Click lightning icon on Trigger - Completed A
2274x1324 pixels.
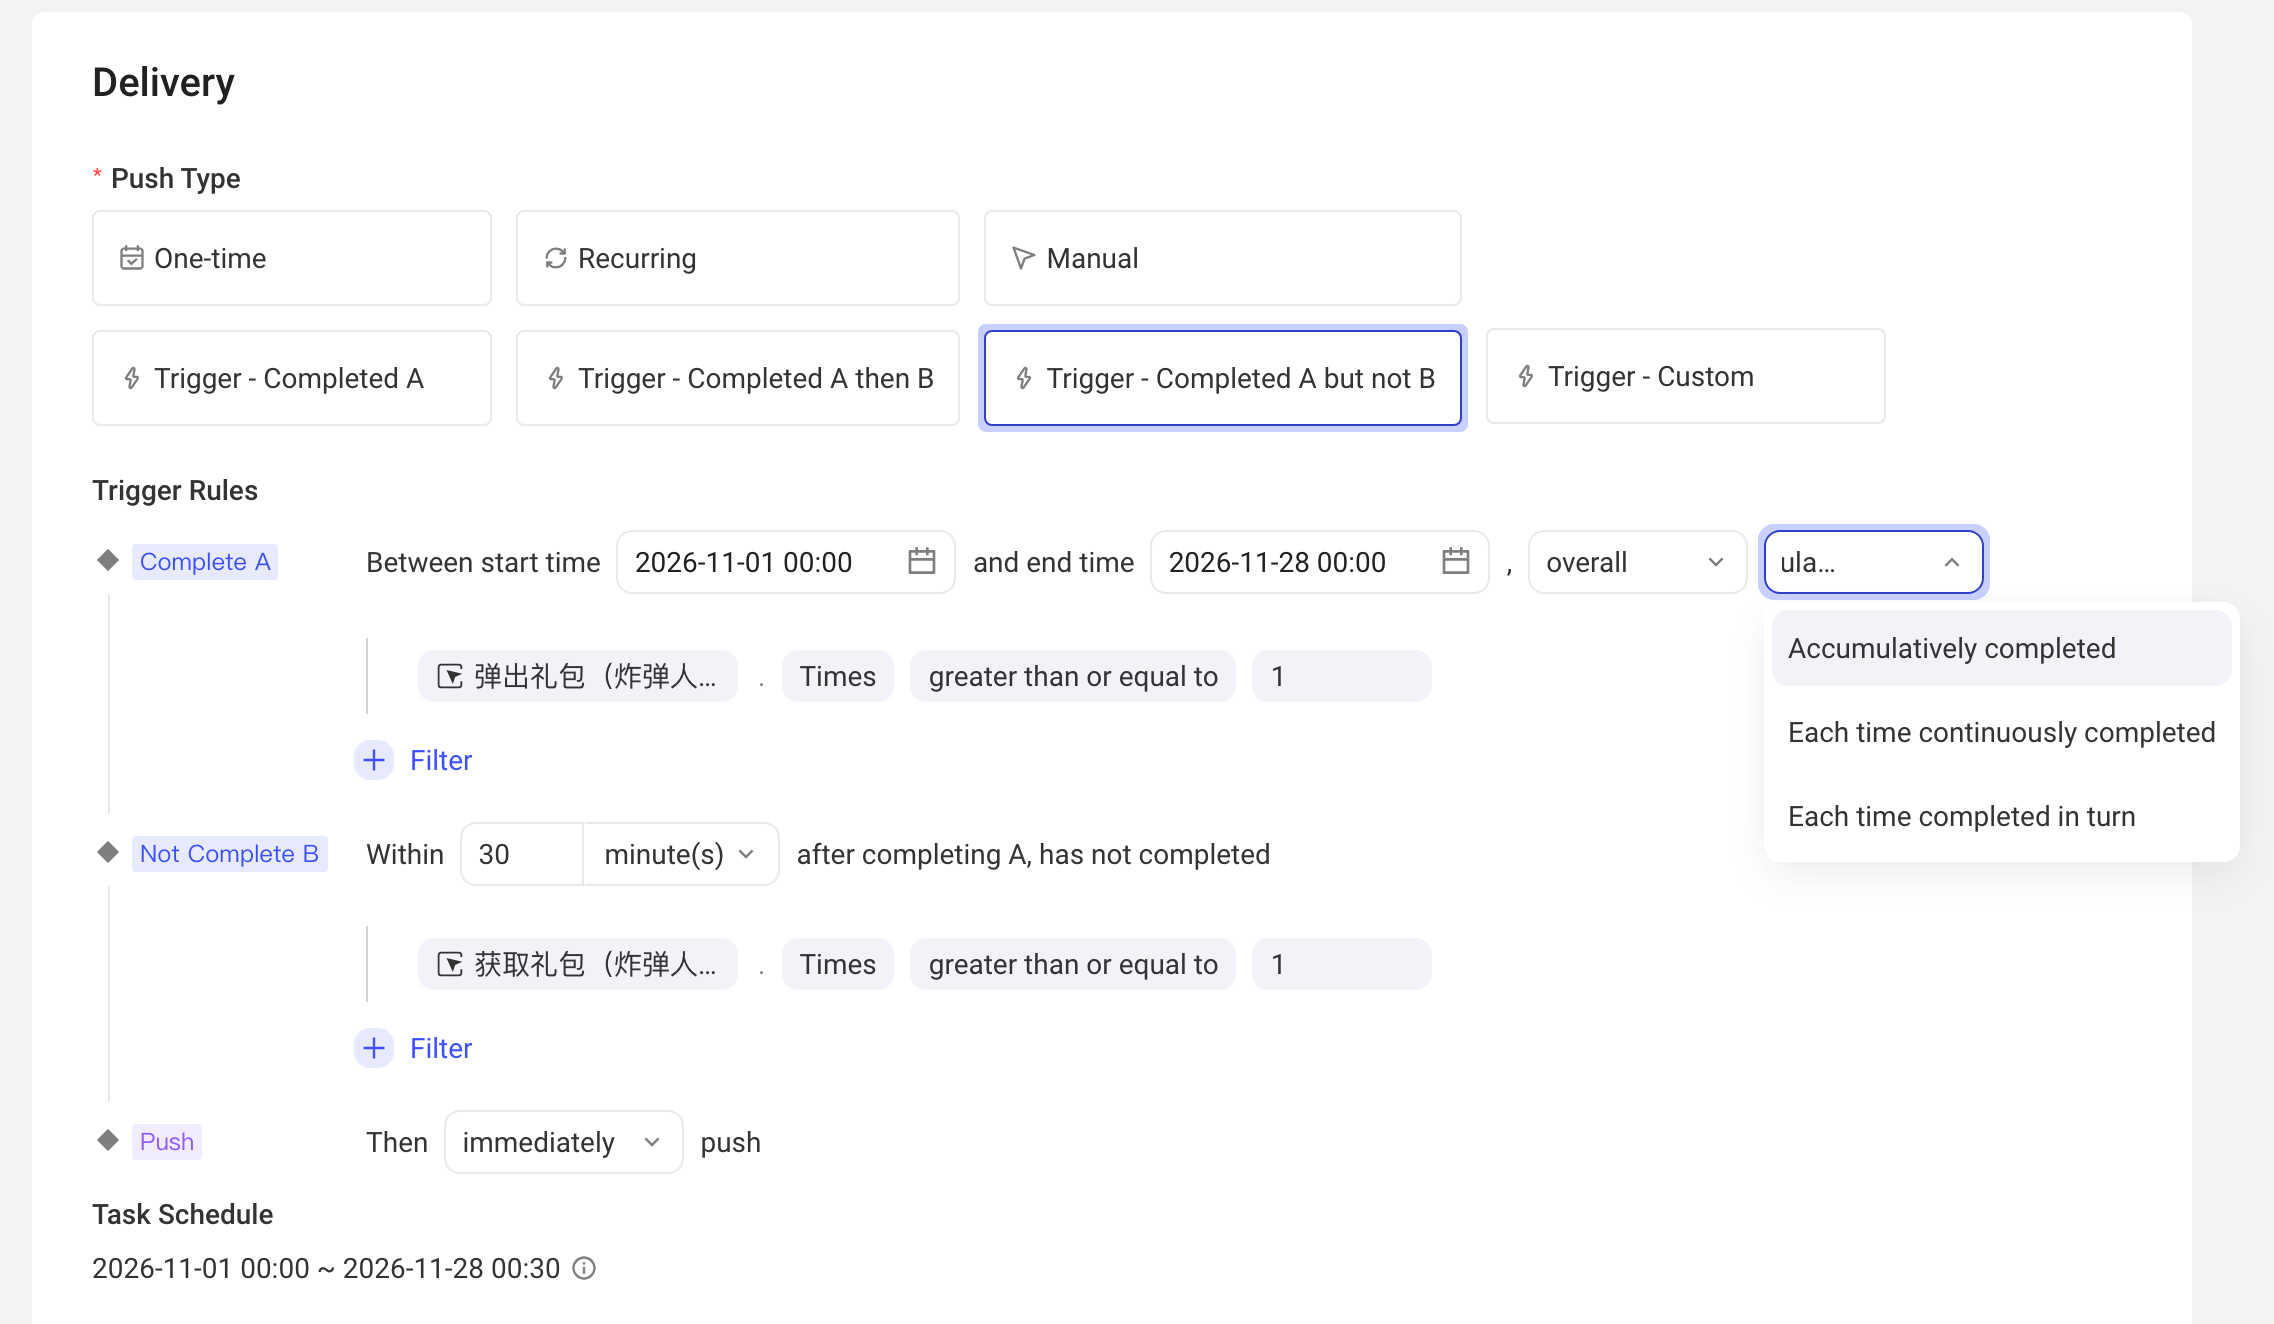[x=132, y=378]
